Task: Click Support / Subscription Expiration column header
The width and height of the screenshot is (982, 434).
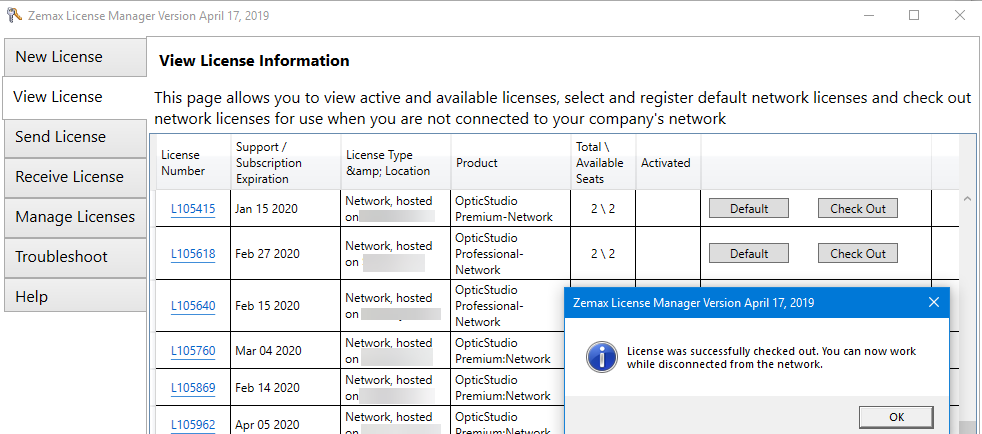Action: [x=286, y=163]
